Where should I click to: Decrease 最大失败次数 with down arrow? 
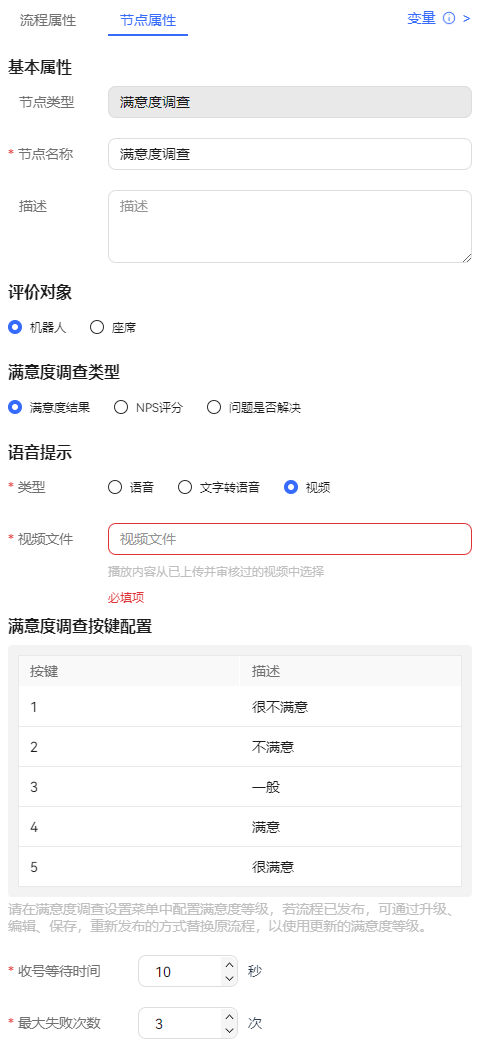point(229,1030)
